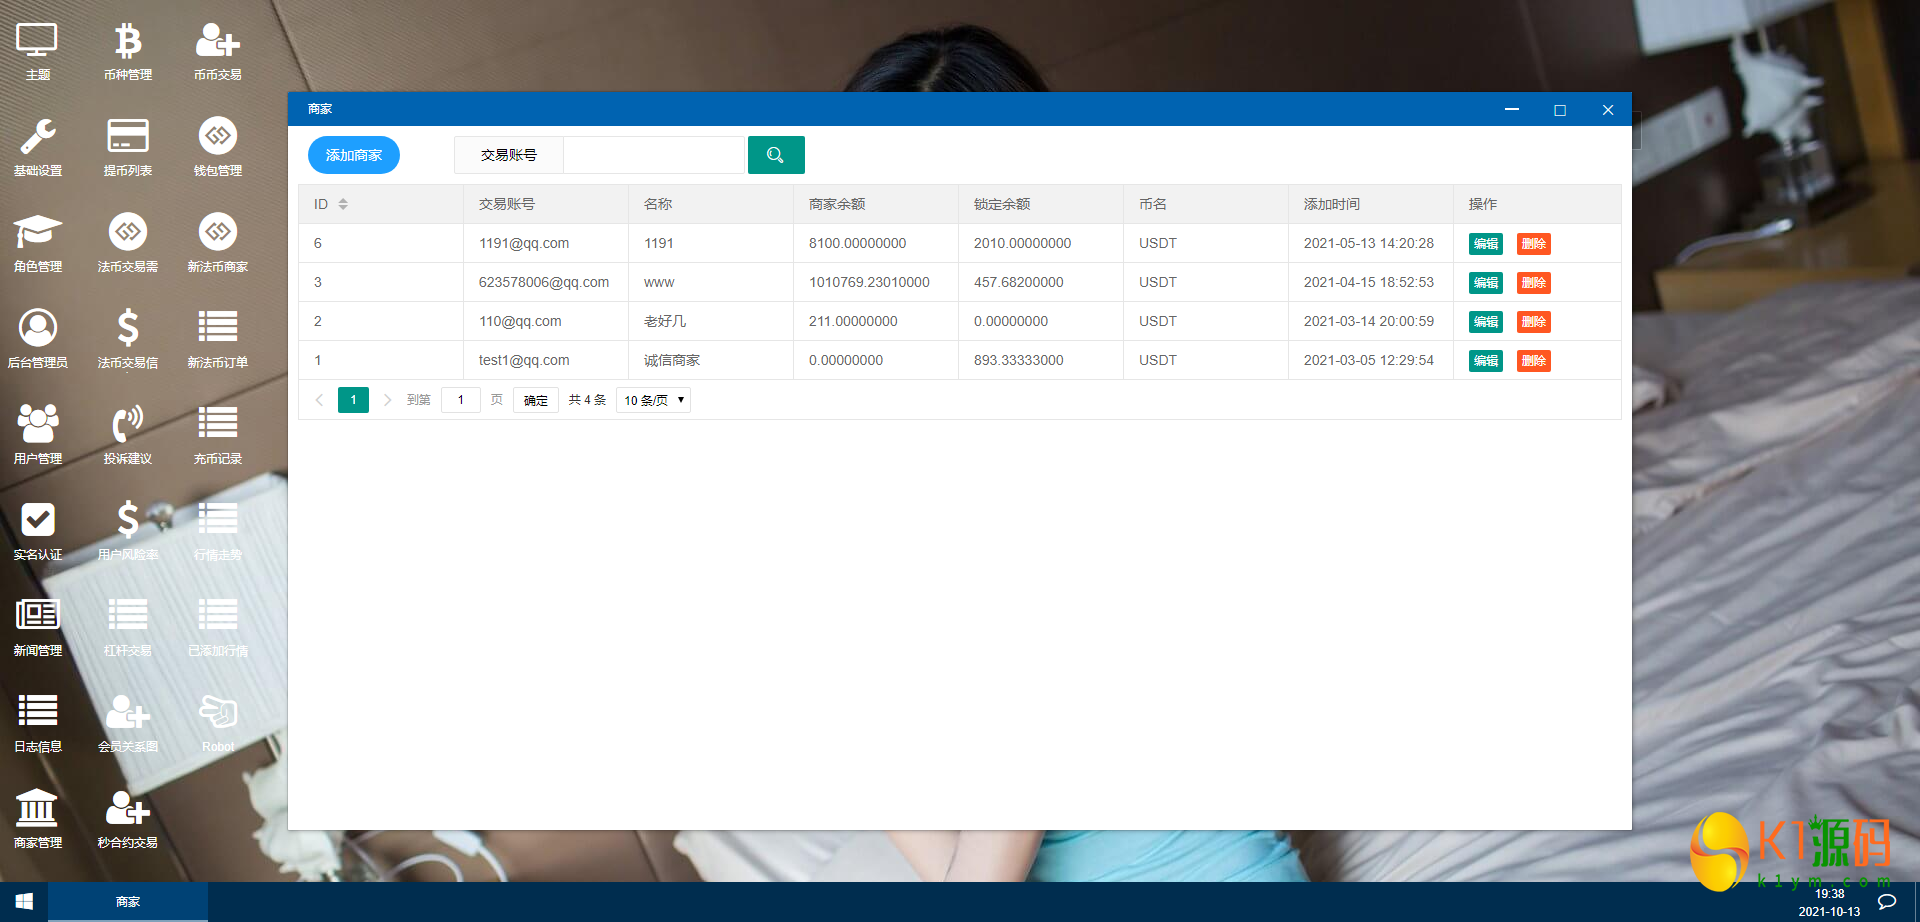Open the 10 条/页 page size dropdown
The width and height of the screenshot is (1920, 922).
654,400
